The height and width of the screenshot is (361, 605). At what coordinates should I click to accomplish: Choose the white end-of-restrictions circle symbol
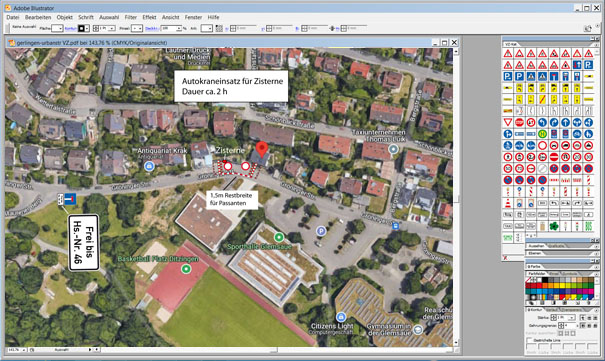pos(542,169)
